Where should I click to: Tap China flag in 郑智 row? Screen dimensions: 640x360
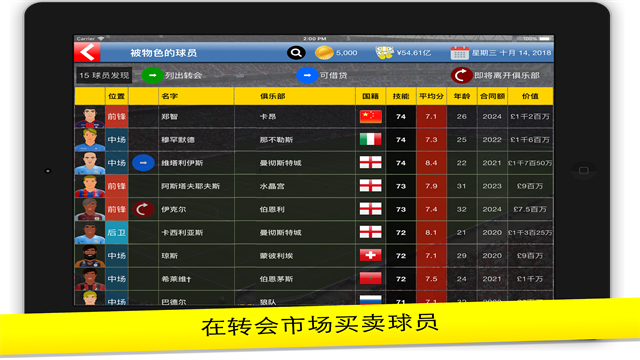pos(371,116)
